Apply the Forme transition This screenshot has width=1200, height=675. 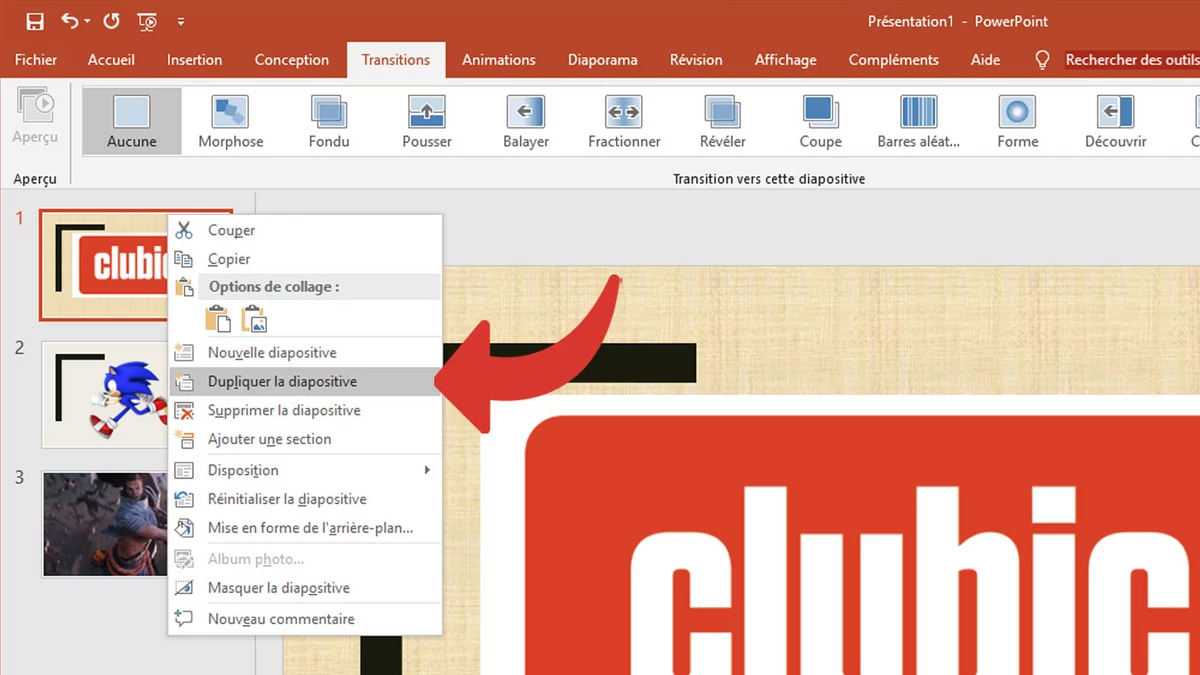pos(1016,120)
